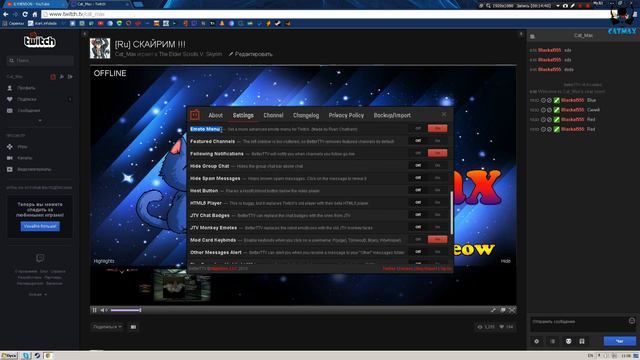Pause the video player

pos(95,310)
